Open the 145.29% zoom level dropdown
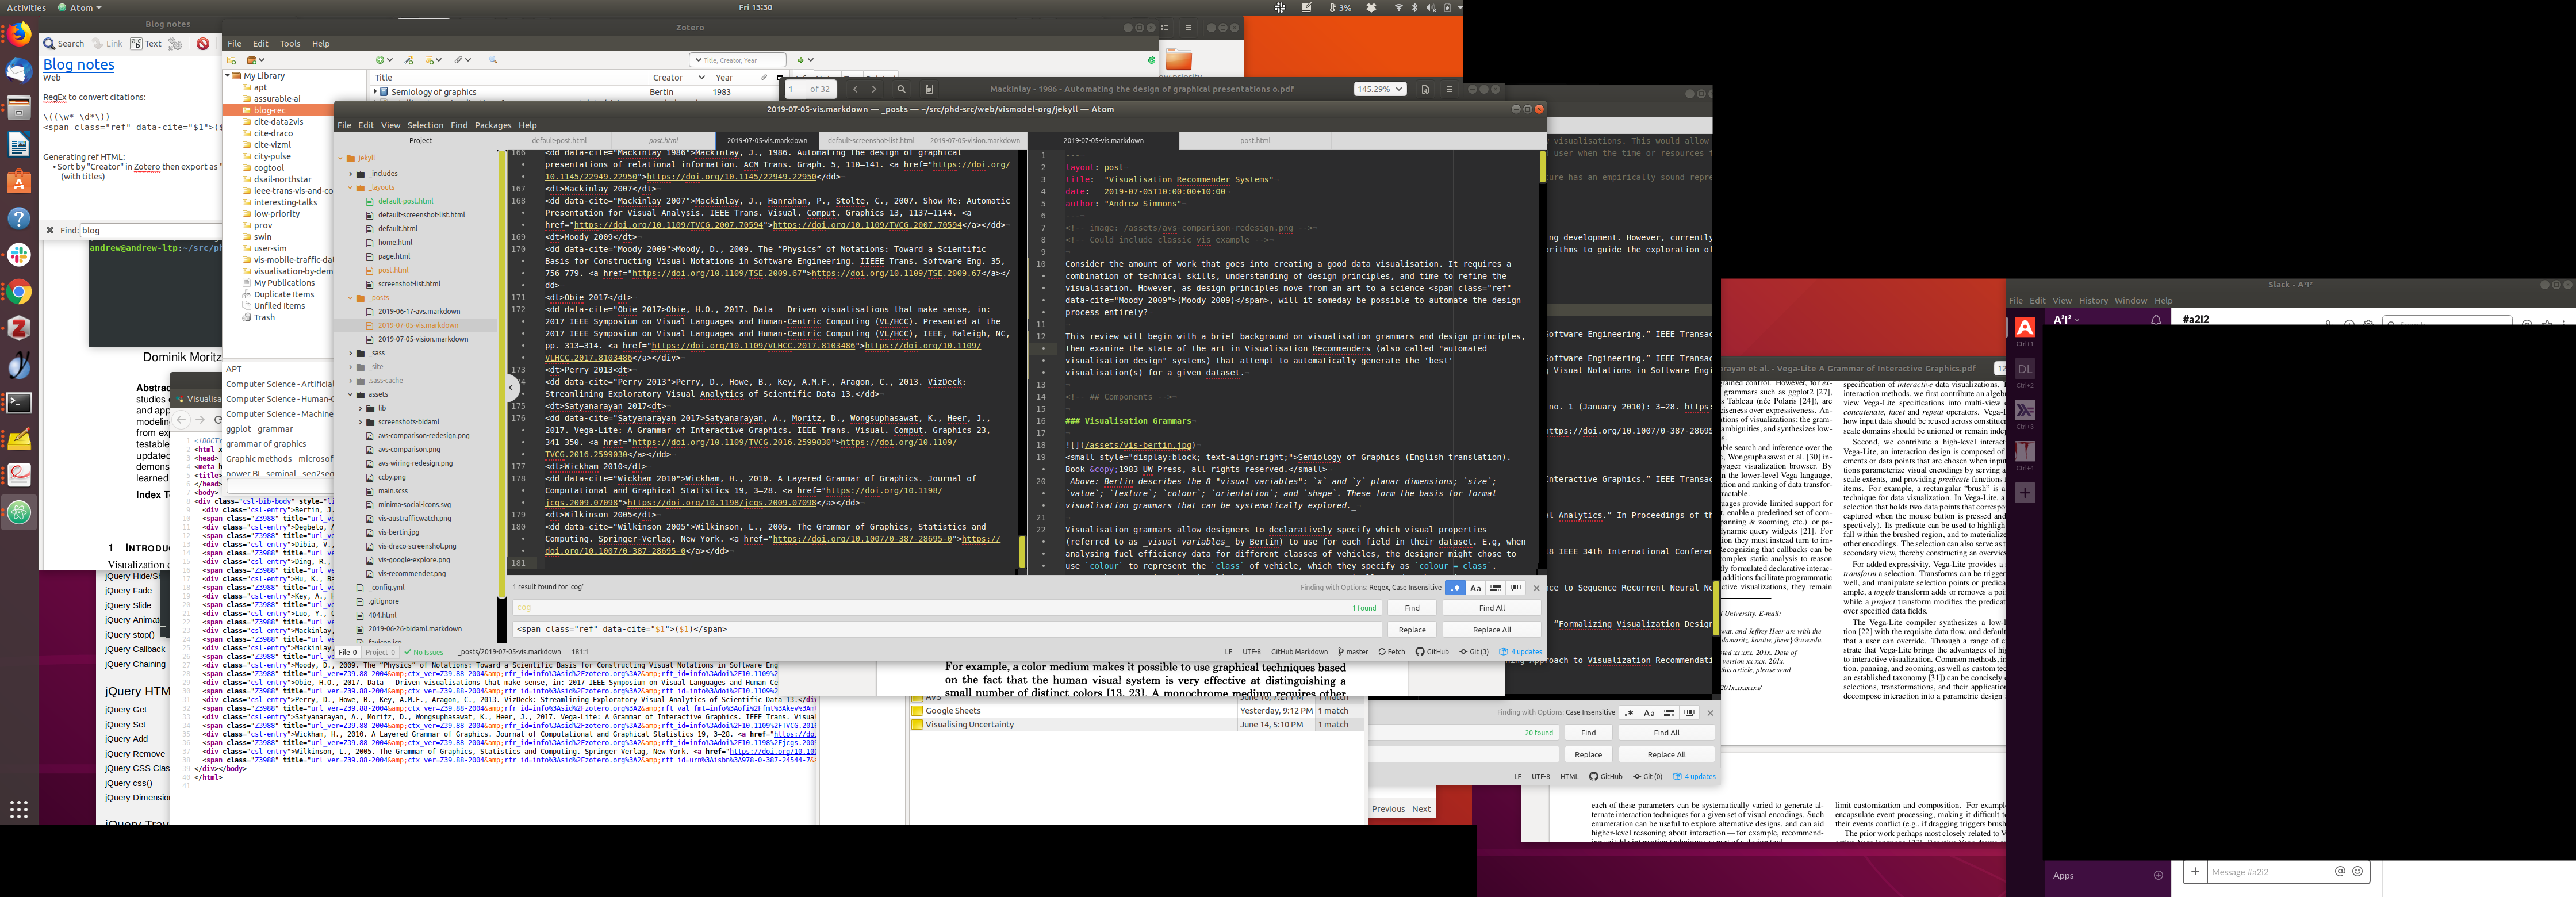Screen dimensions: 2576x897 [1380, 89]
